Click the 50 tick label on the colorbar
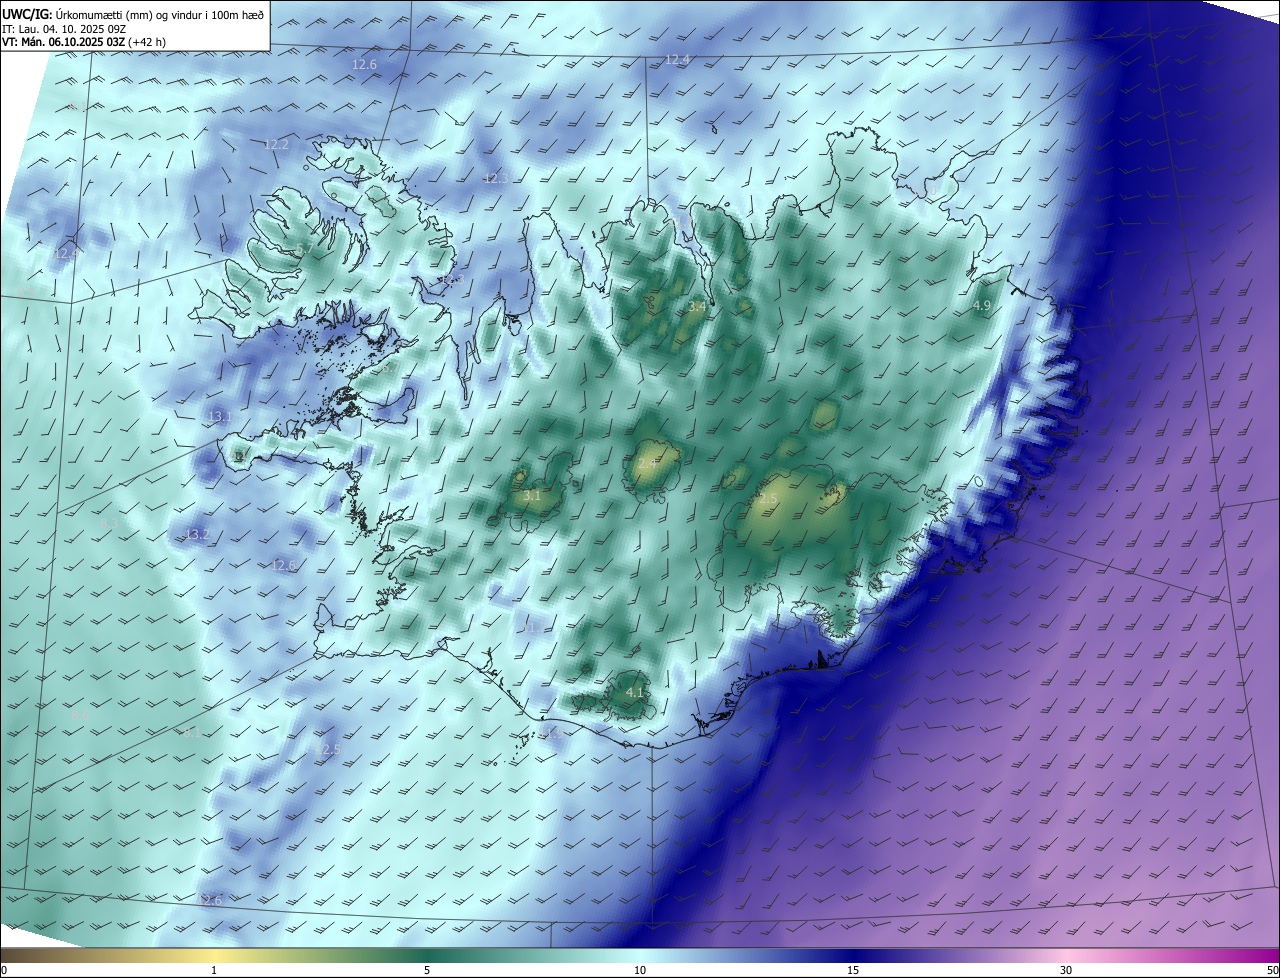1280x978 pixels. click(x=1272, y=970)
